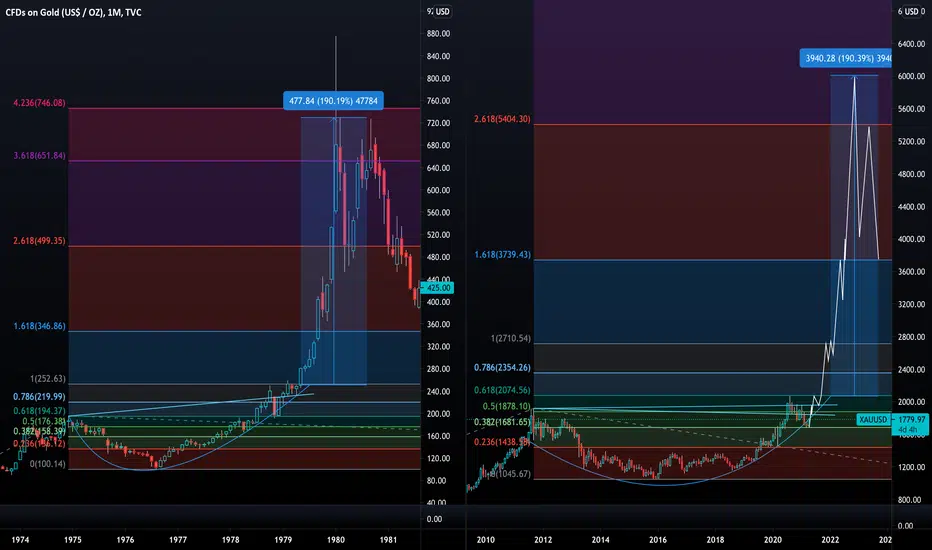Viewport: 932px width, 550px height.
Task: Click the 'CFDs on Gold (US$ / OZ), 1M, TVC' chart title
Action: point(73,12)
